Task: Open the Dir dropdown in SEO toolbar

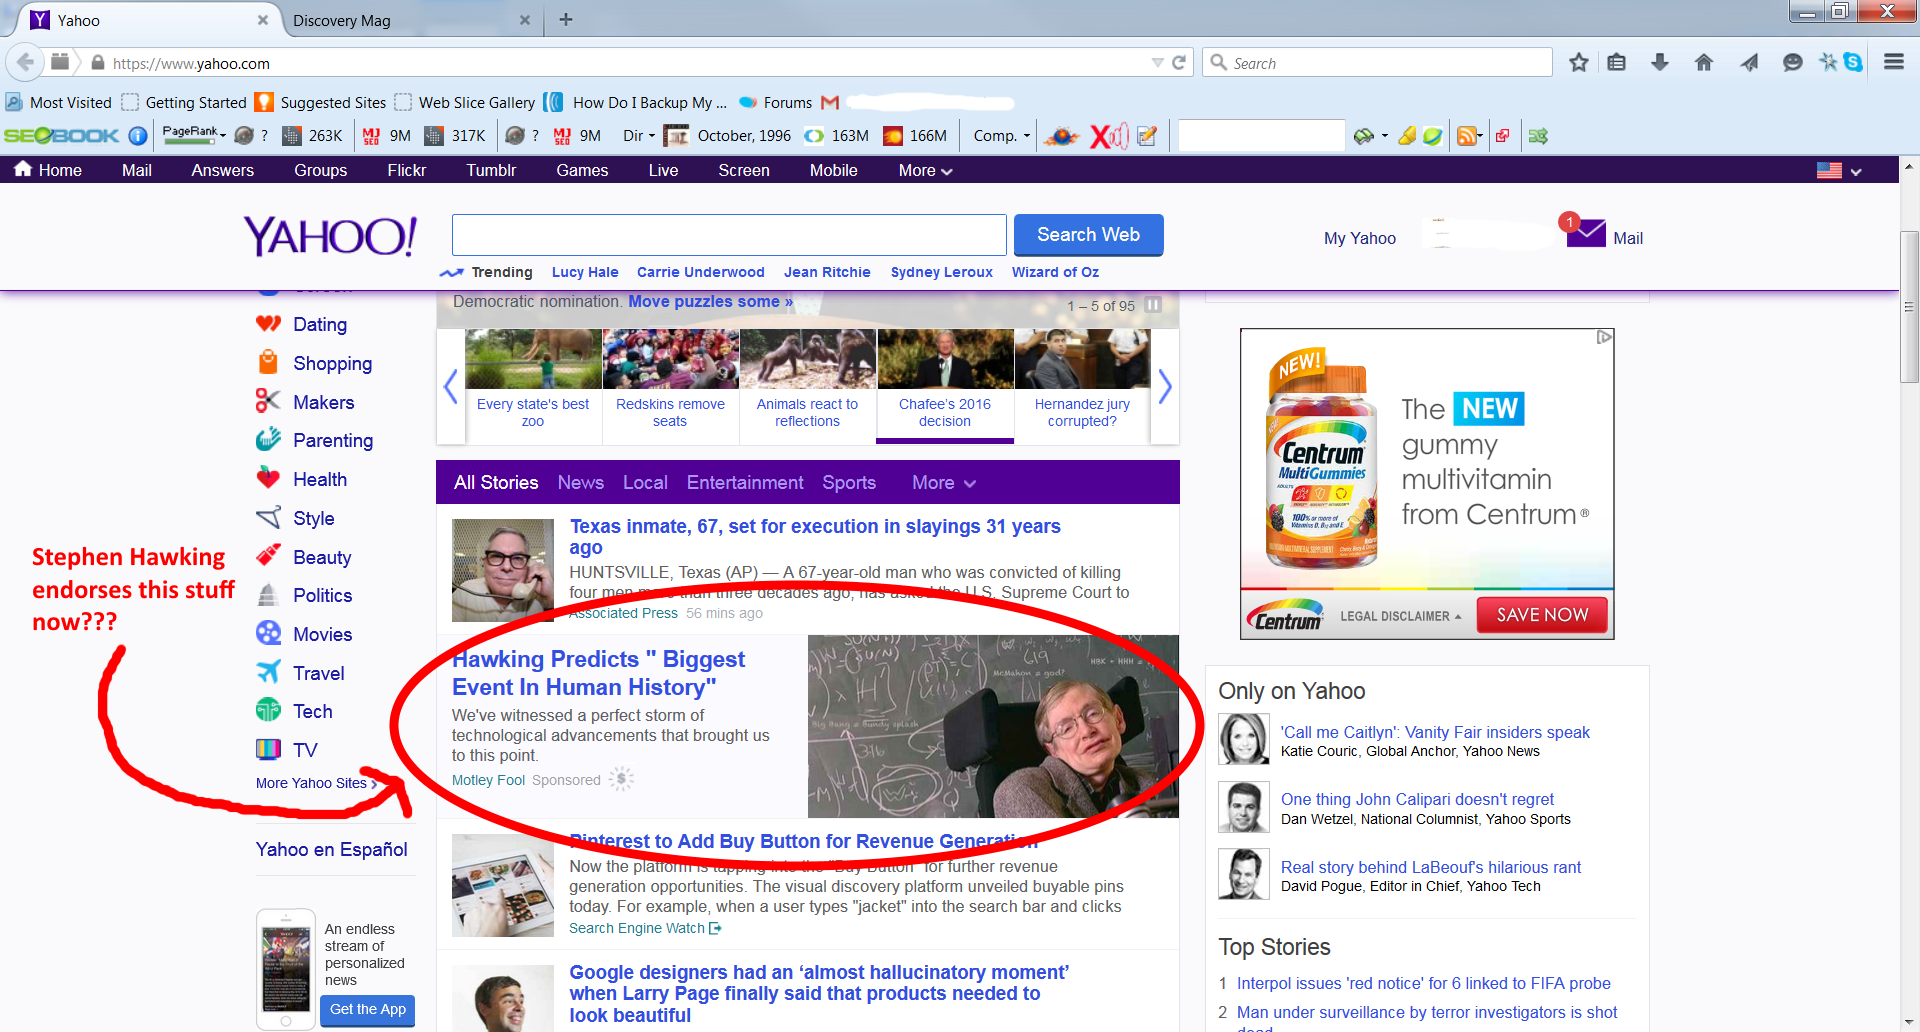Action: (639, 135)
